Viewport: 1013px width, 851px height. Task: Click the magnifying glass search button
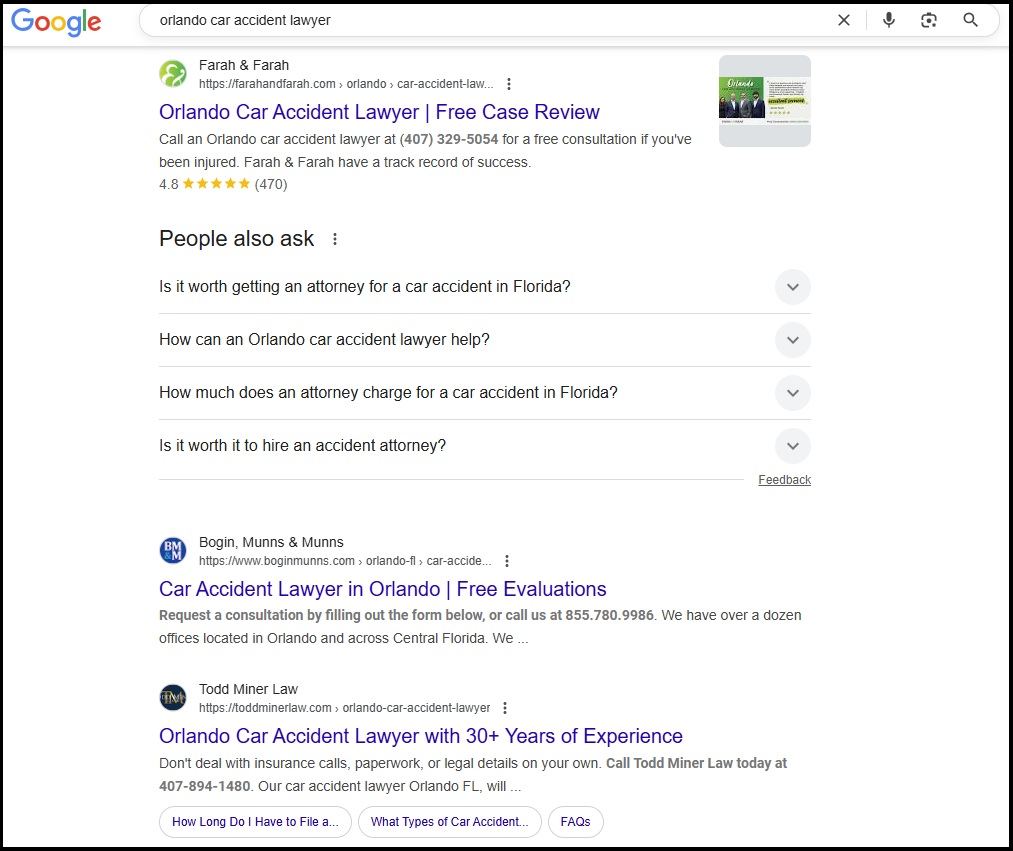970,20
